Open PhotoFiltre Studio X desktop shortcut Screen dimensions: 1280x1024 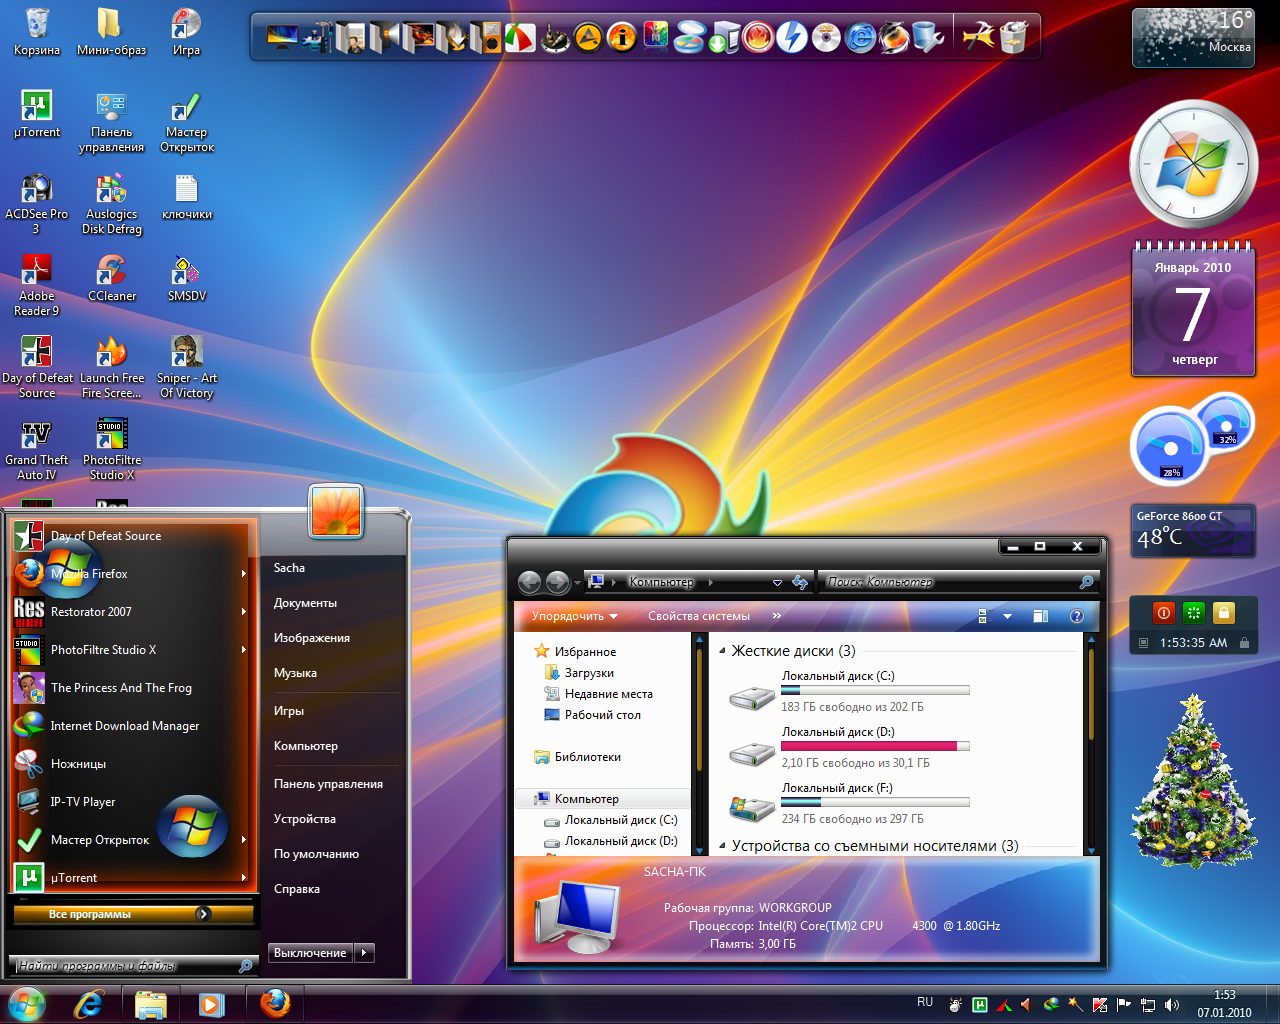click(112, 449)
